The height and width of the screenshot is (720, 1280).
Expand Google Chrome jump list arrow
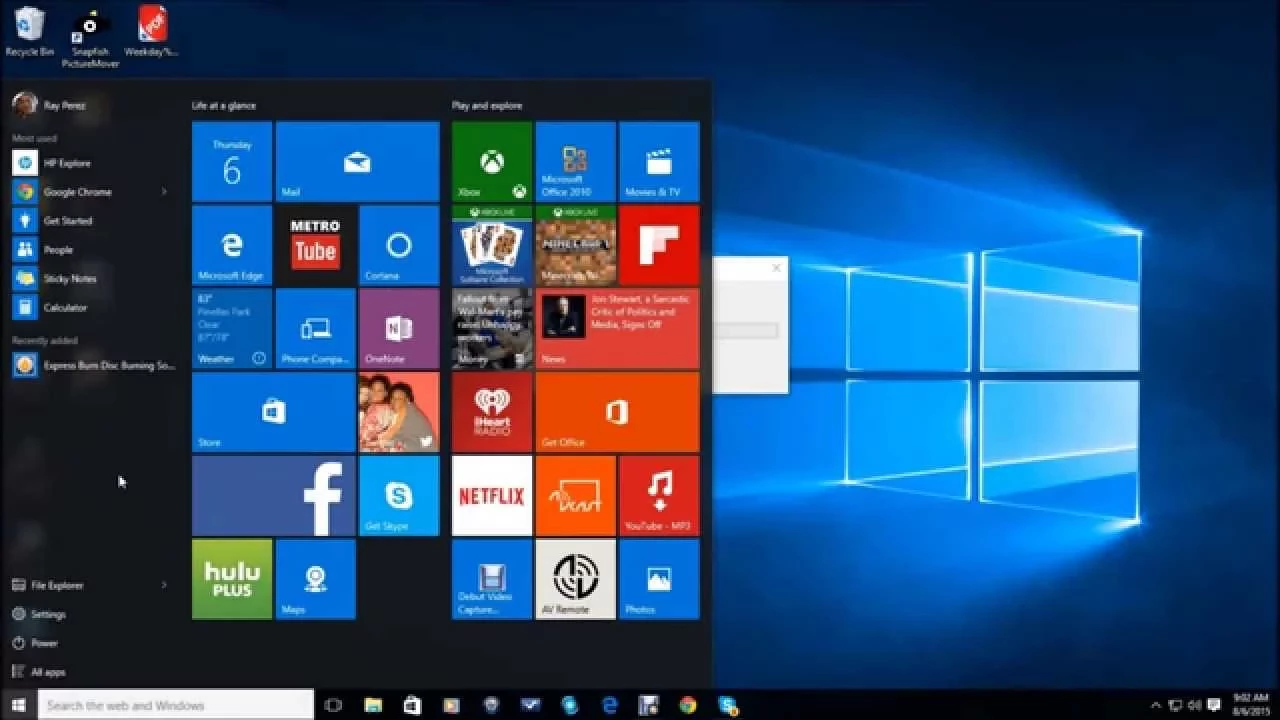(164, 192)
